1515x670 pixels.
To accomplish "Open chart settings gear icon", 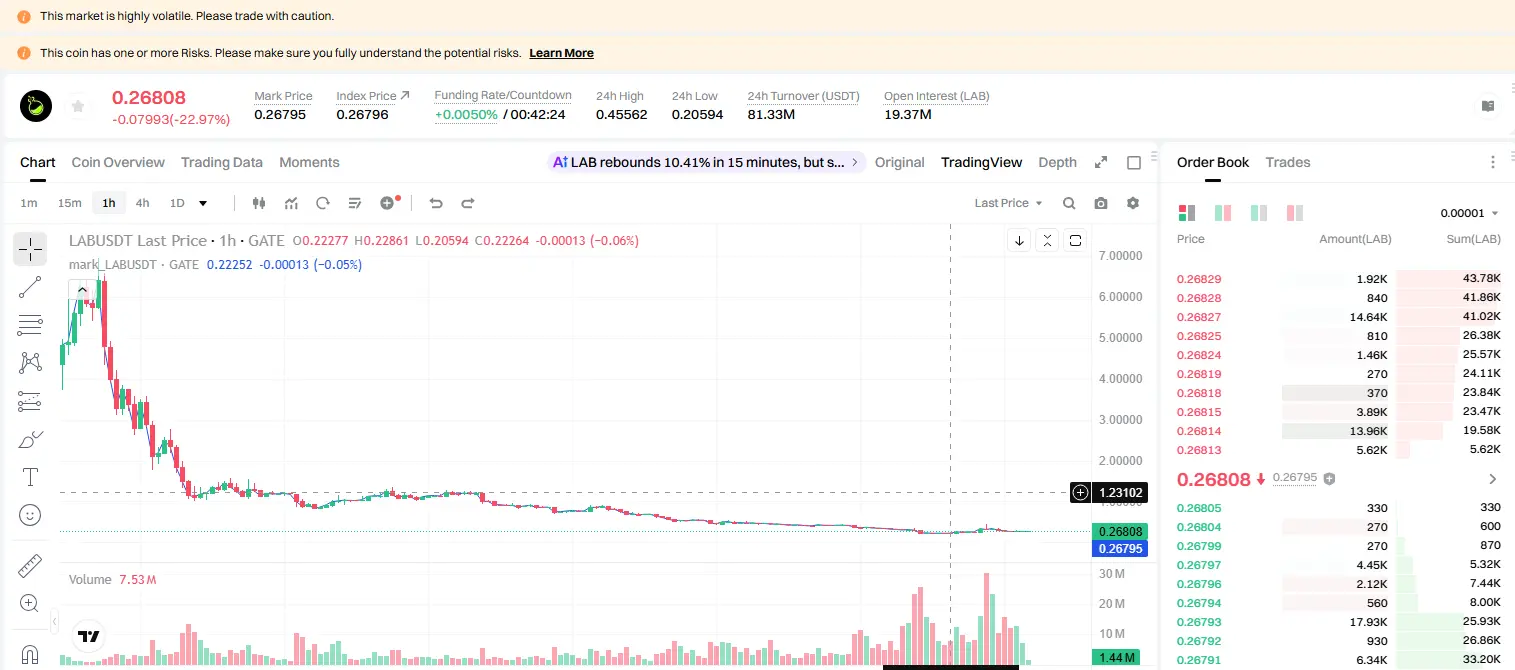I will point(1133,203).
